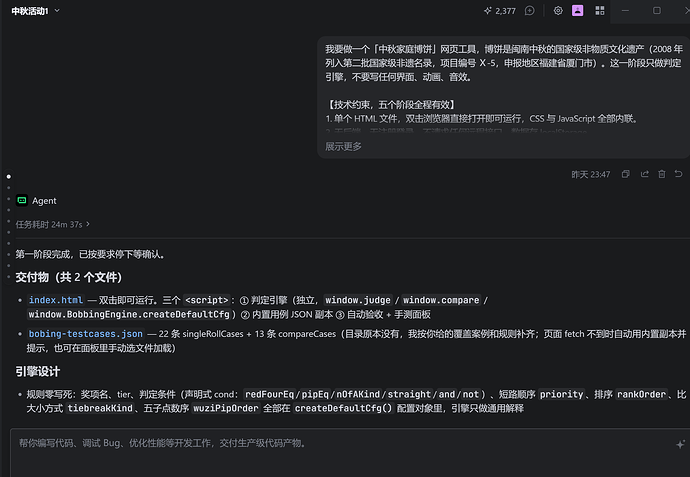The image size is (690, 477).
Task: Click the window.judge code snippet
Action: (358, 300)
